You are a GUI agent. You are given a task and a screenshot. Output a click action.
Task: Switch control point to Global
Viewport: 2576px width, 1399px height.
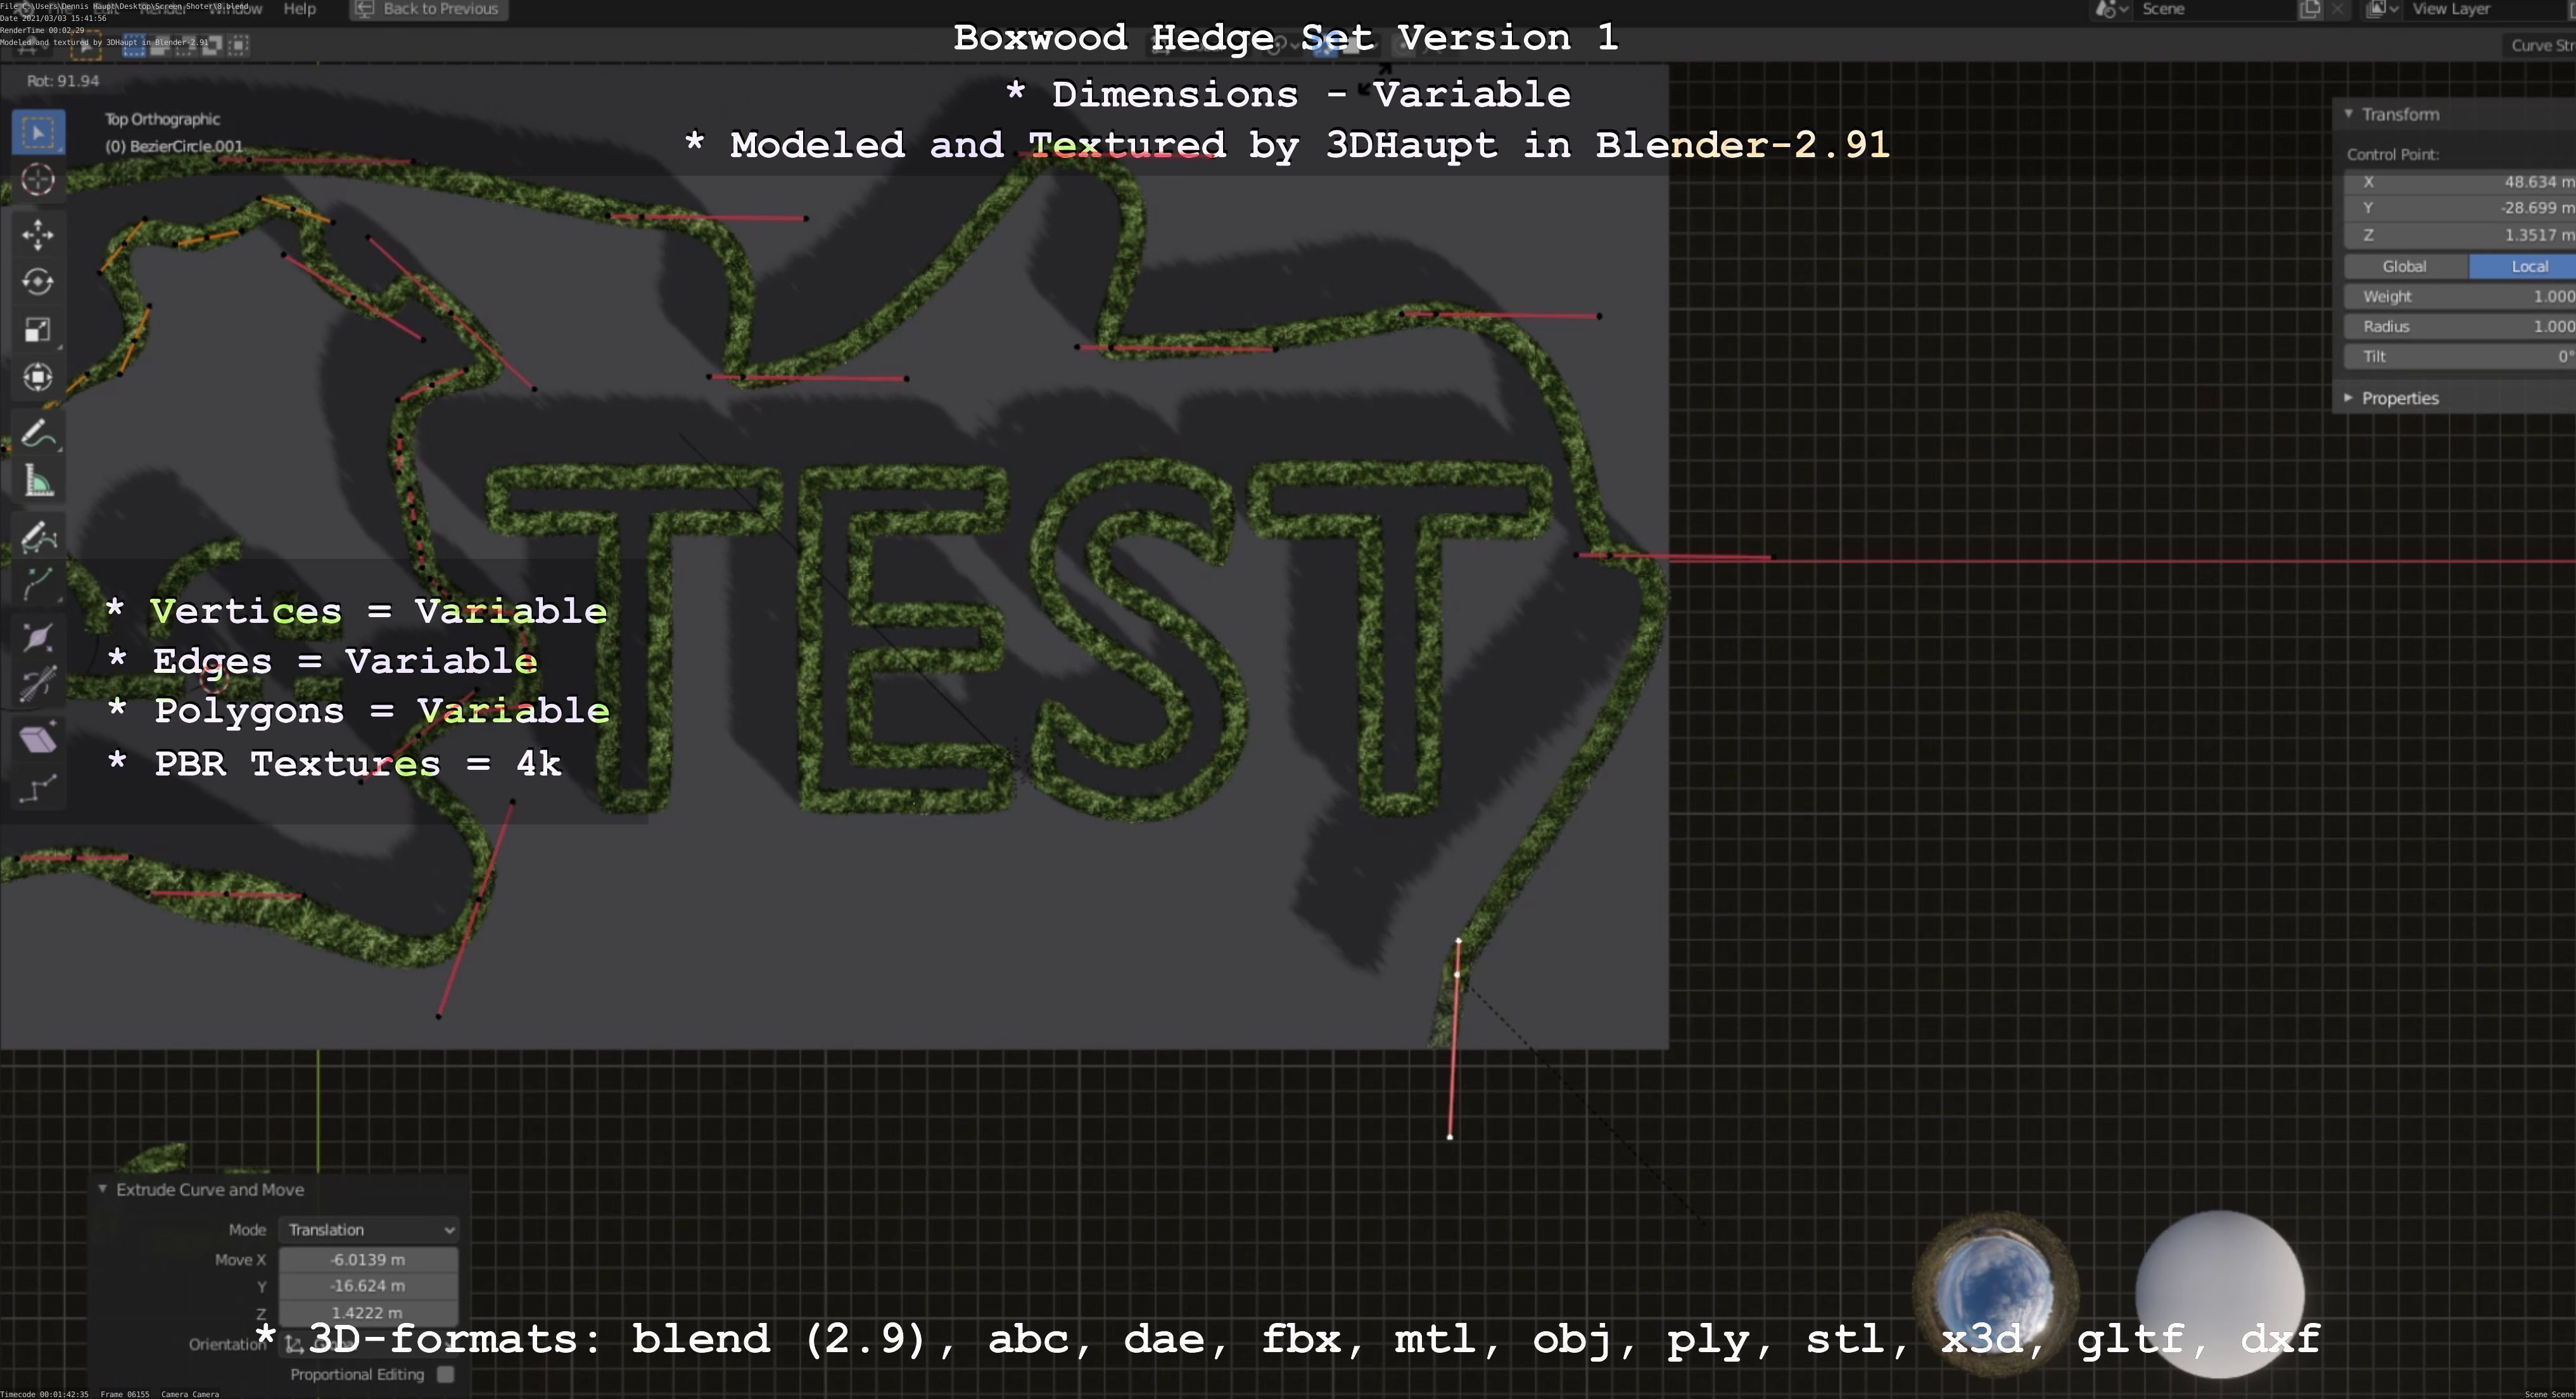(x=2404, y=266)
